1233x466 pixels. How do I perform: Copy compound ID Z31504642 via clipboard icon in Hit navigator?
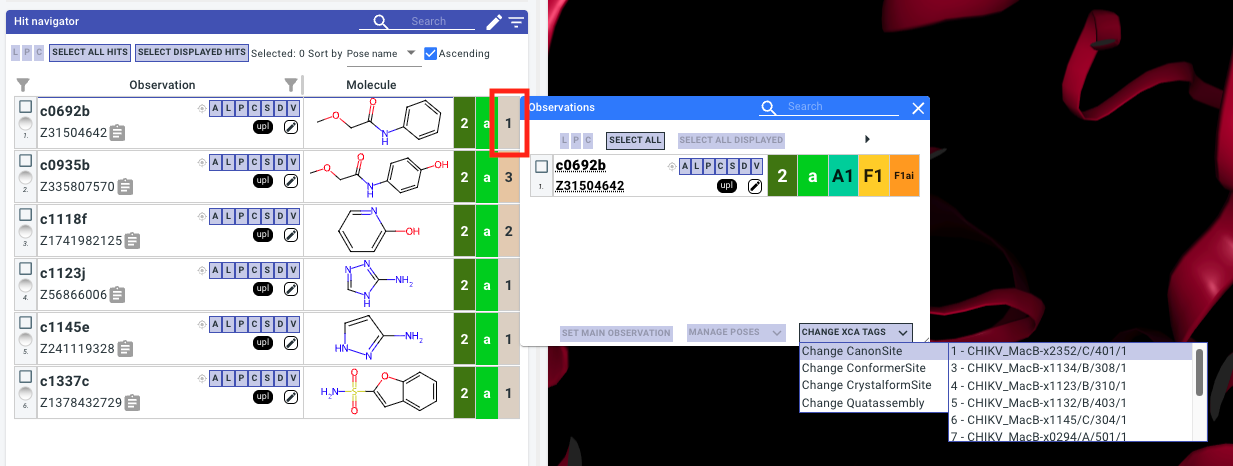coord(117,132)
